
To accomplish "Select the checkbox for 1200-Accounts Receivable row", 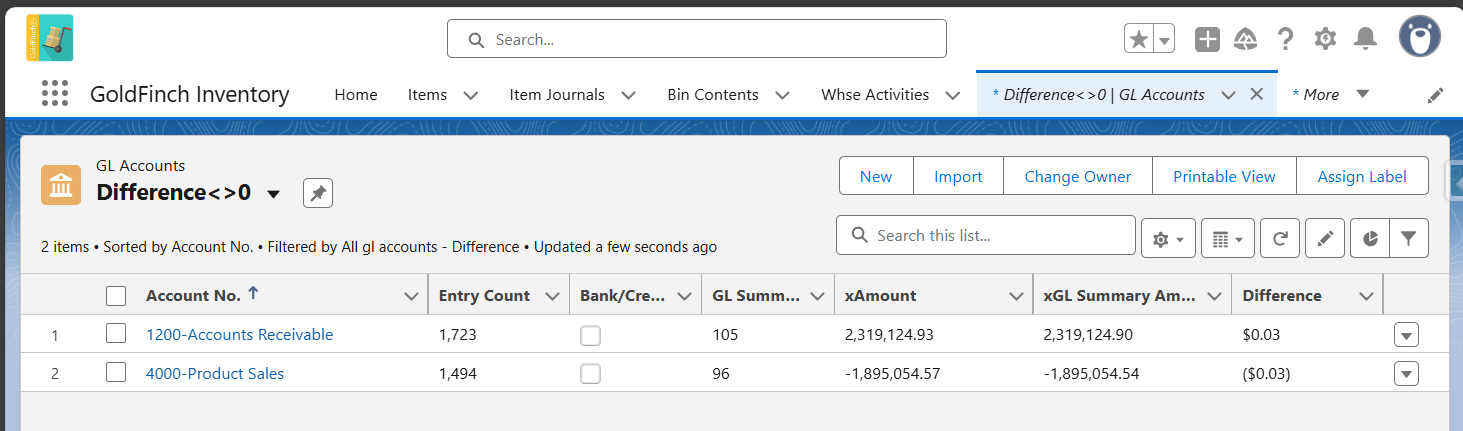I will 116,334.
